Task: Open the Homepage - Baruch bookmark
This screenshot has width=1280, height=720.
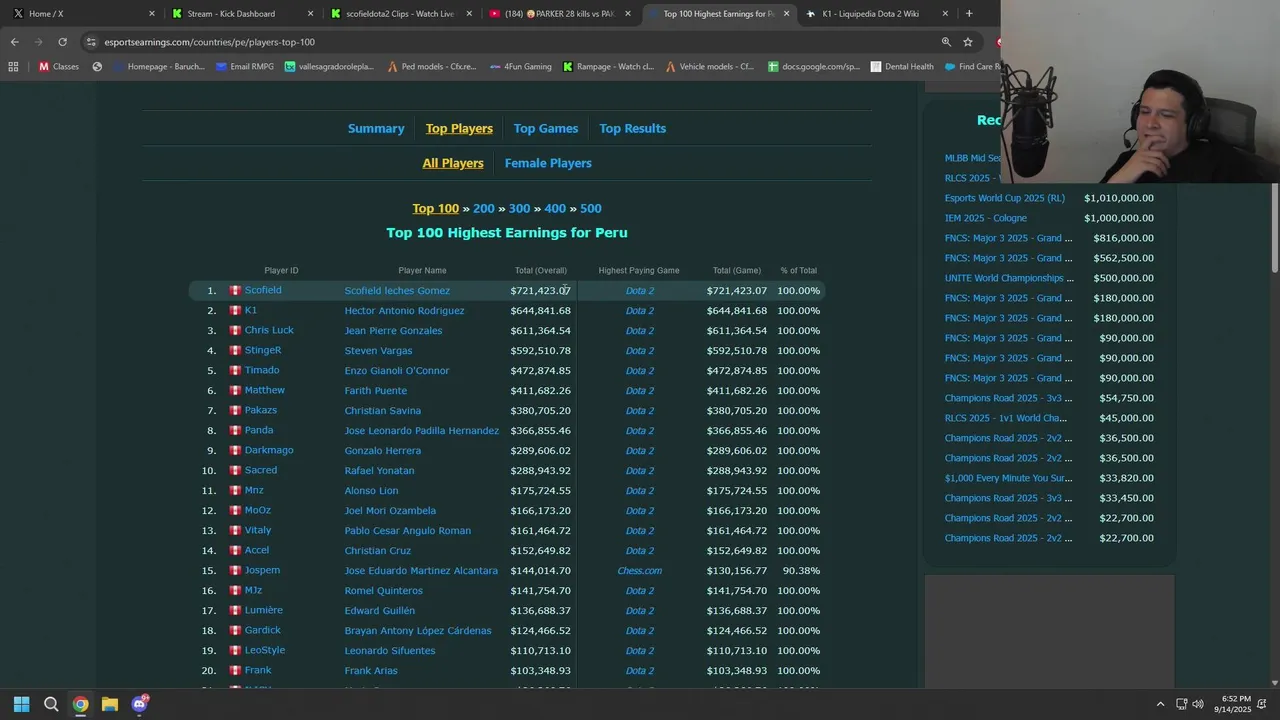Action: [158, 67]
